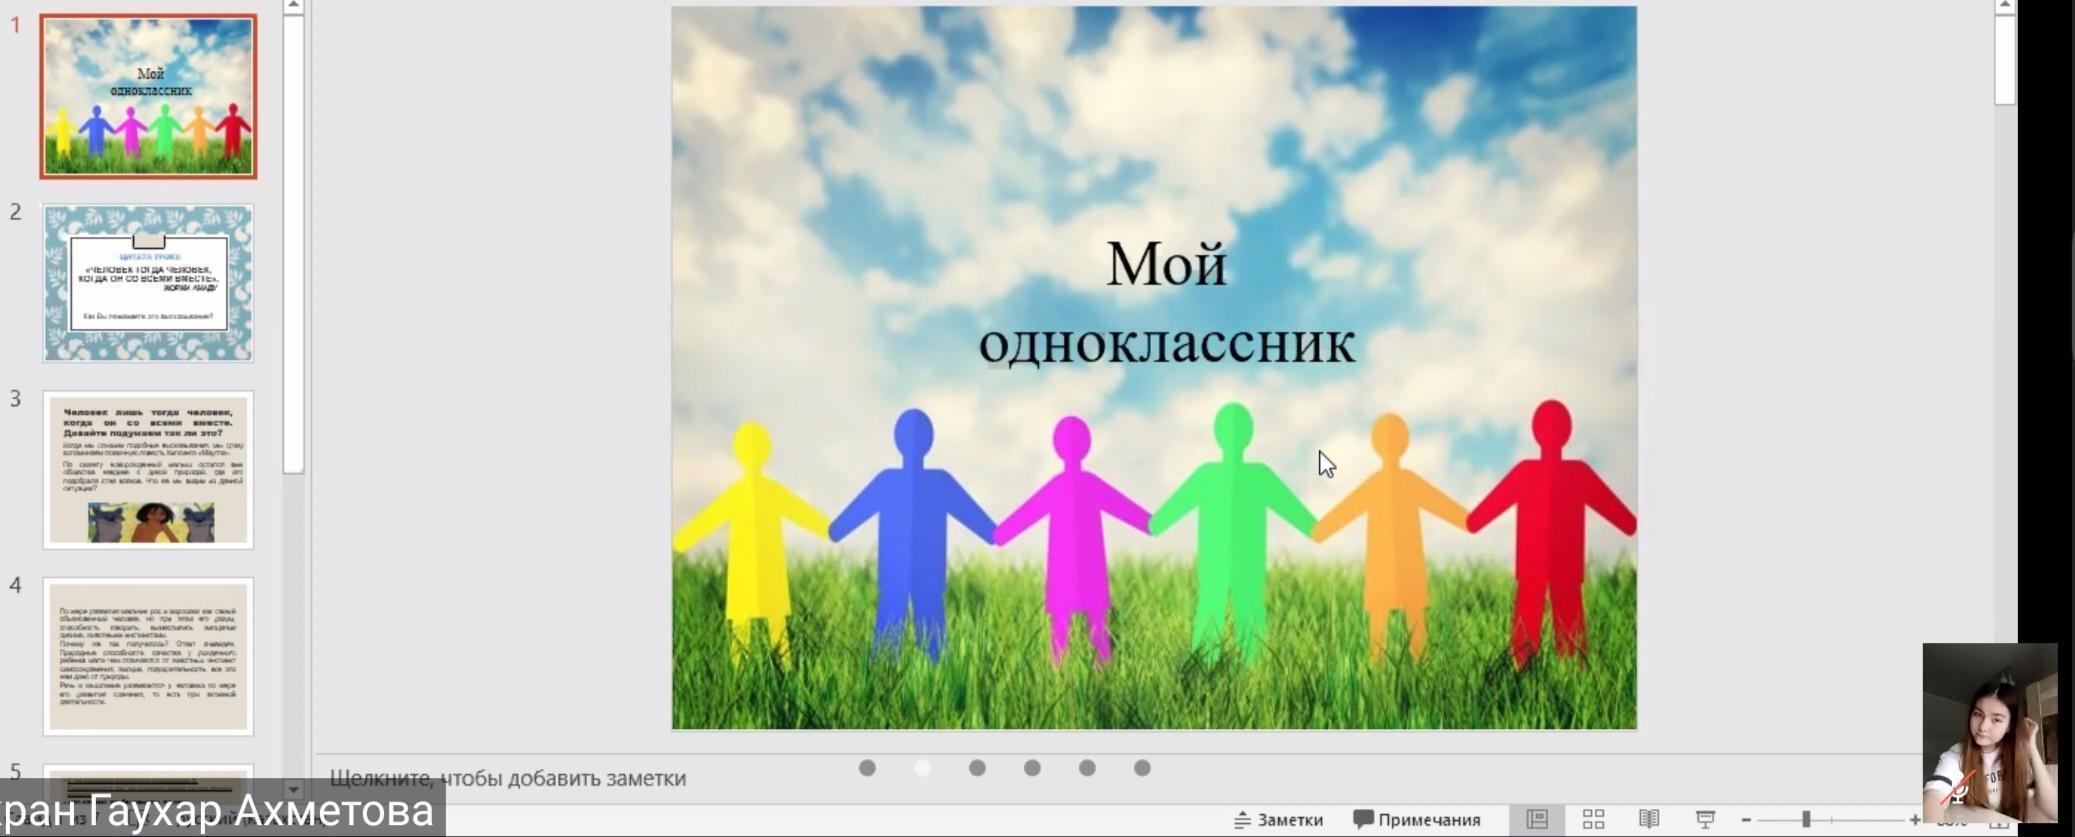Image resolution: width=2075 pixels, height=837 pixels.
Task: Toggle the Заметки notes pane
Action: click(x=1279, y=820)
